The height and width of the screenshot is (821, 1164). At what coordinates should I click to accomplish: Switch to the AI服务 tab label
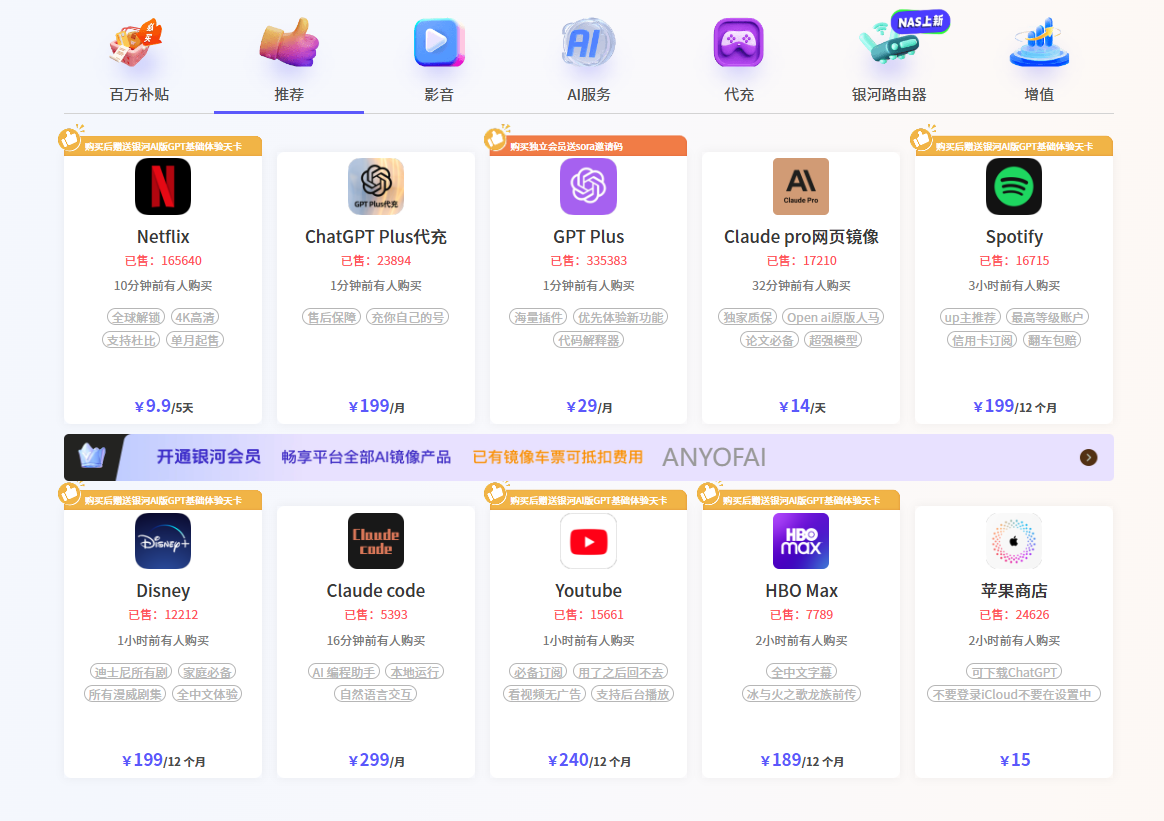[x=589, y=94]
